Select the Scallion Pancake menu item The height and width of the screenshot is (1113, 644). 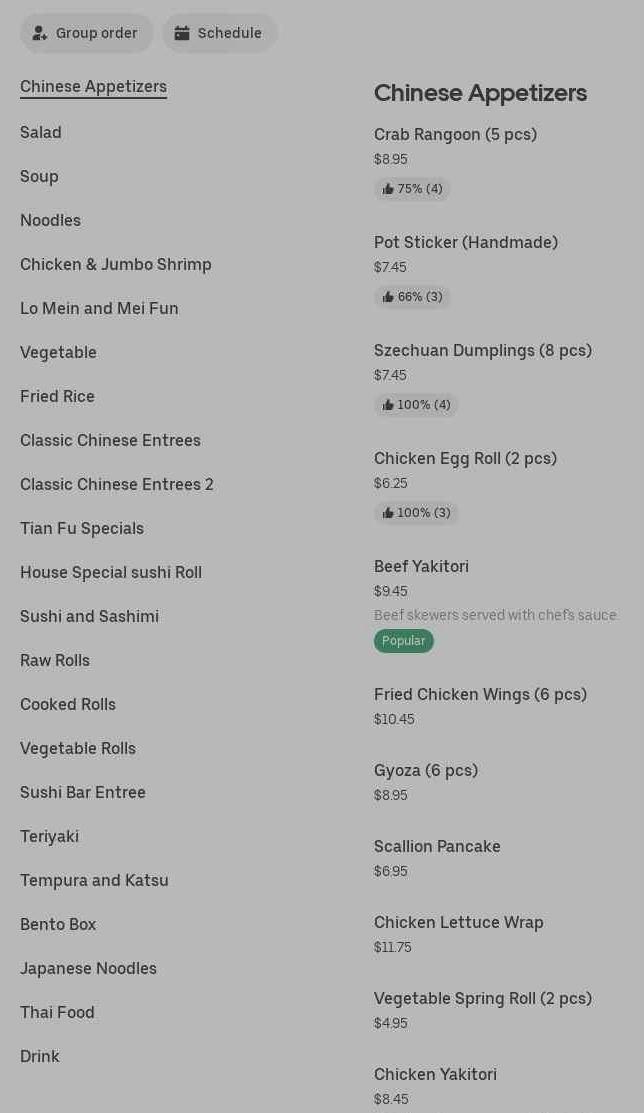[437, 847]
